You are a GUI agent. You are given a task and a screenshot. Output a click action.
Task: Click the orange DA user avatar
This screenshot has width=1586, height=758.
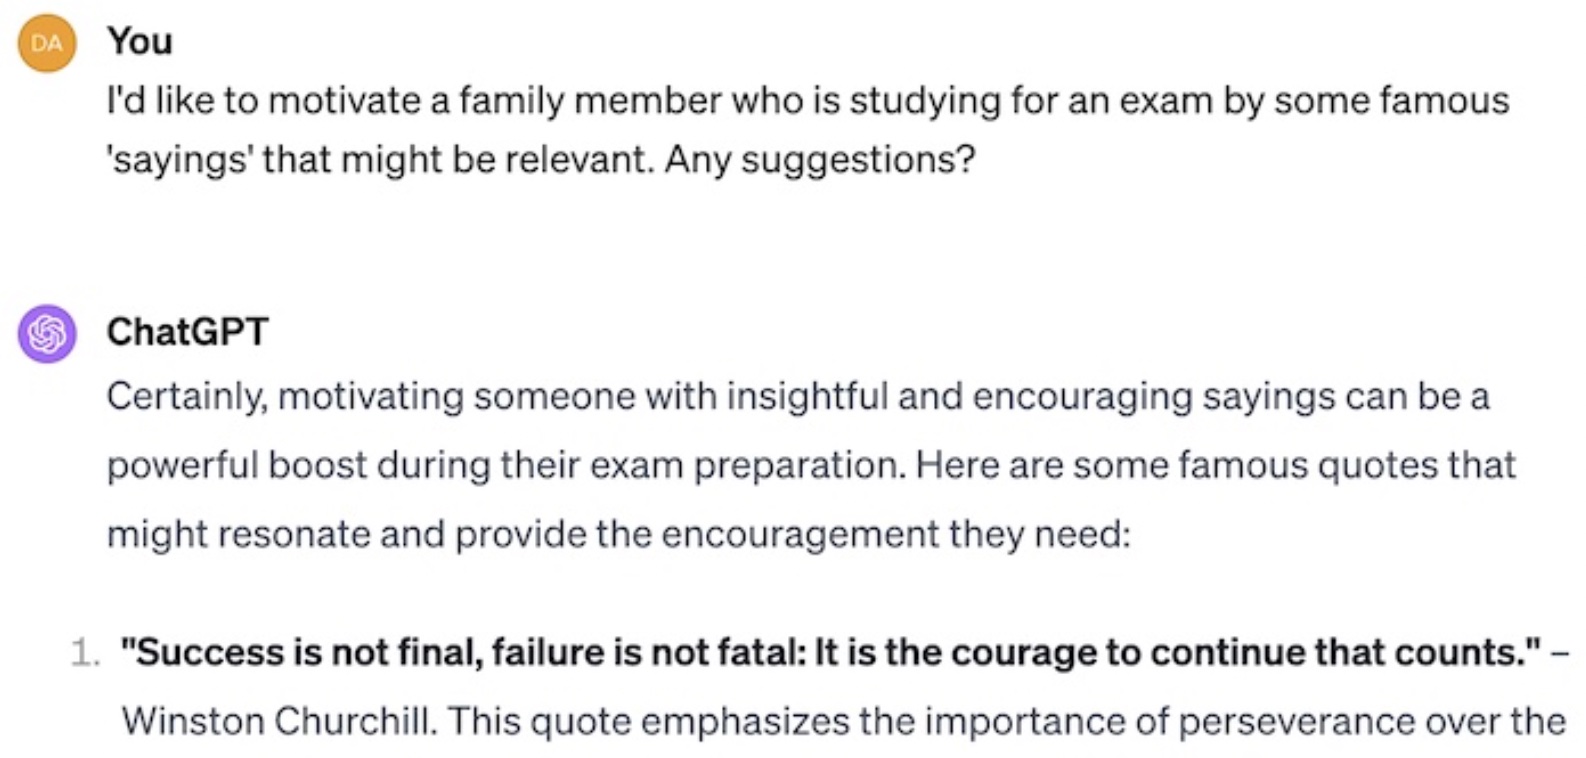tap(47, 43)
